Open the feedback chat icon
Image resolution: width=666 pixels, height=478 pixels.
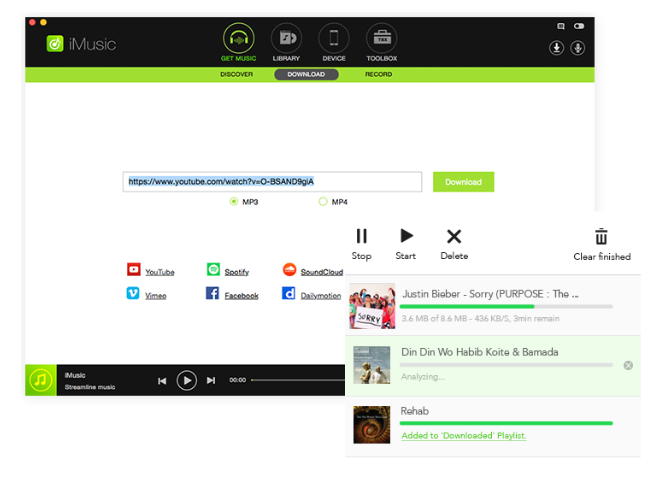tap(561, 26)
